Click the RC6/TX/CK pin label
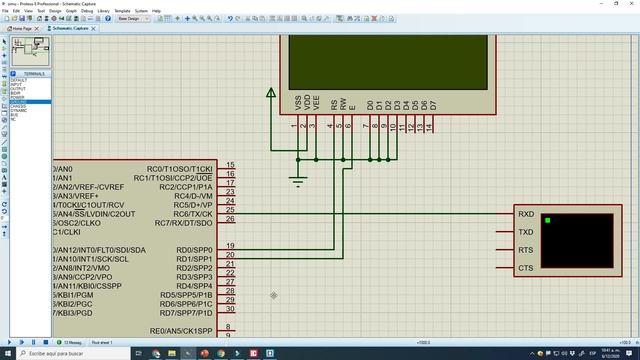Viewport: 640px width, 360px height. tap(193, 214)
